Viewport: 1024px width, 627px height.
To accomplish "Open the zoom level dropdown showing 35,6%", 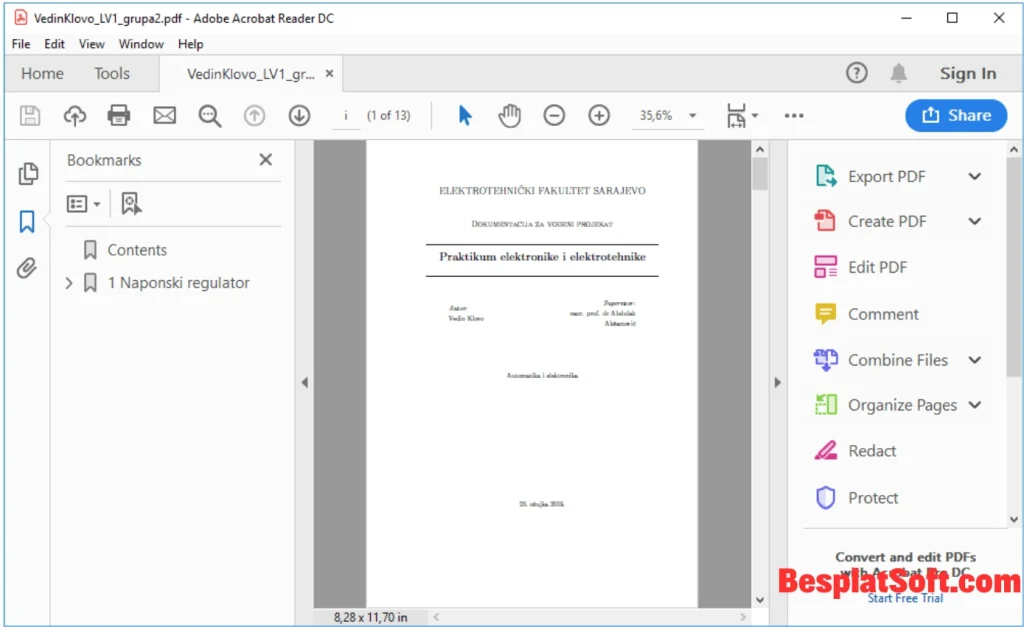I will point(668,115).
